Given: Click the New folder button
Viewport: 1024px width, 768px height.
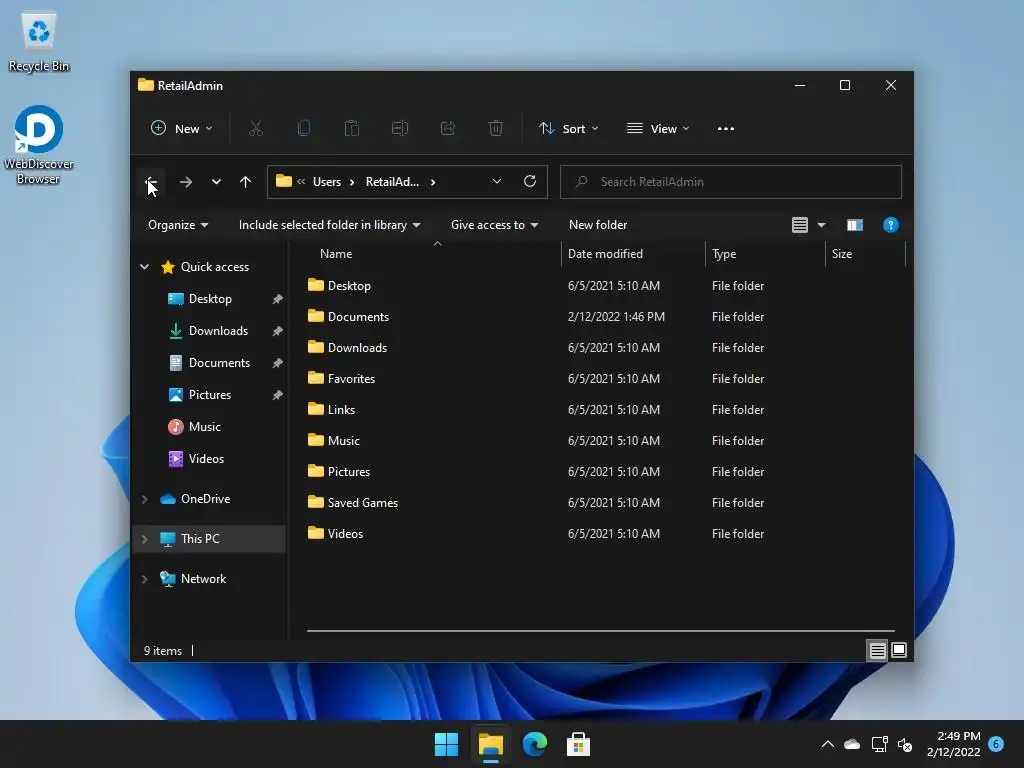Looking at the screenshot, I should [x=598, y=225].
